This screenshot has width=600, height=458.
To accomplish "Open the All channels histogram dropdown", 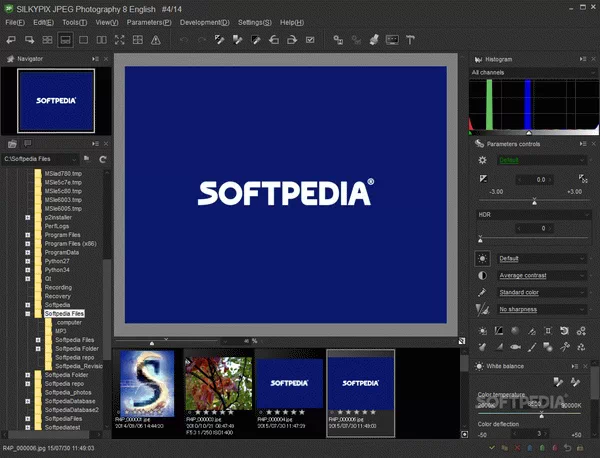I will pyautogui.click(x=533, y=72).
